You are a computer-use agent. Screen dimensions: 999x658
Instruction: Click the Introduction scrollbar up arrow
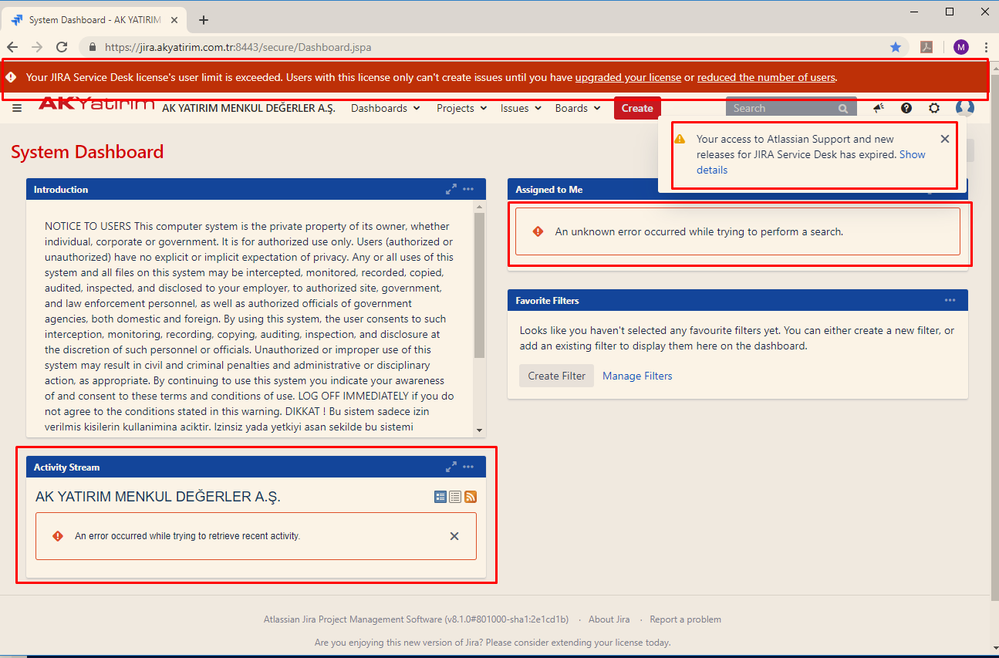(480, 208)
